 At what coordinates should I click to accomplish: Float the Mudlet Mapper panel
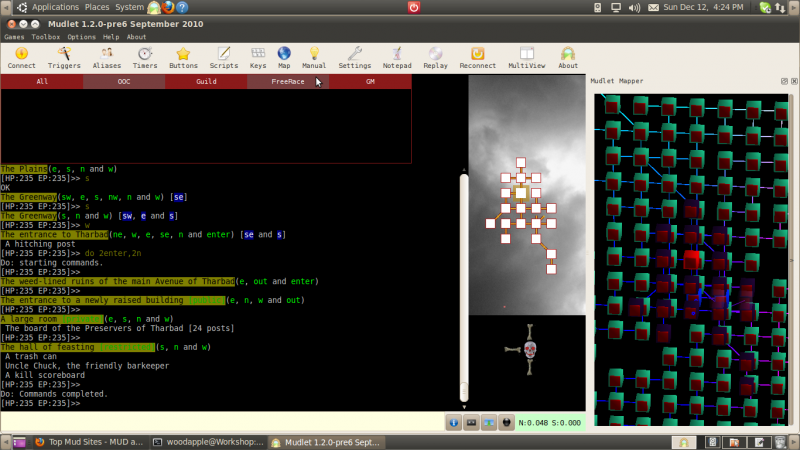(x=784, y=81)
